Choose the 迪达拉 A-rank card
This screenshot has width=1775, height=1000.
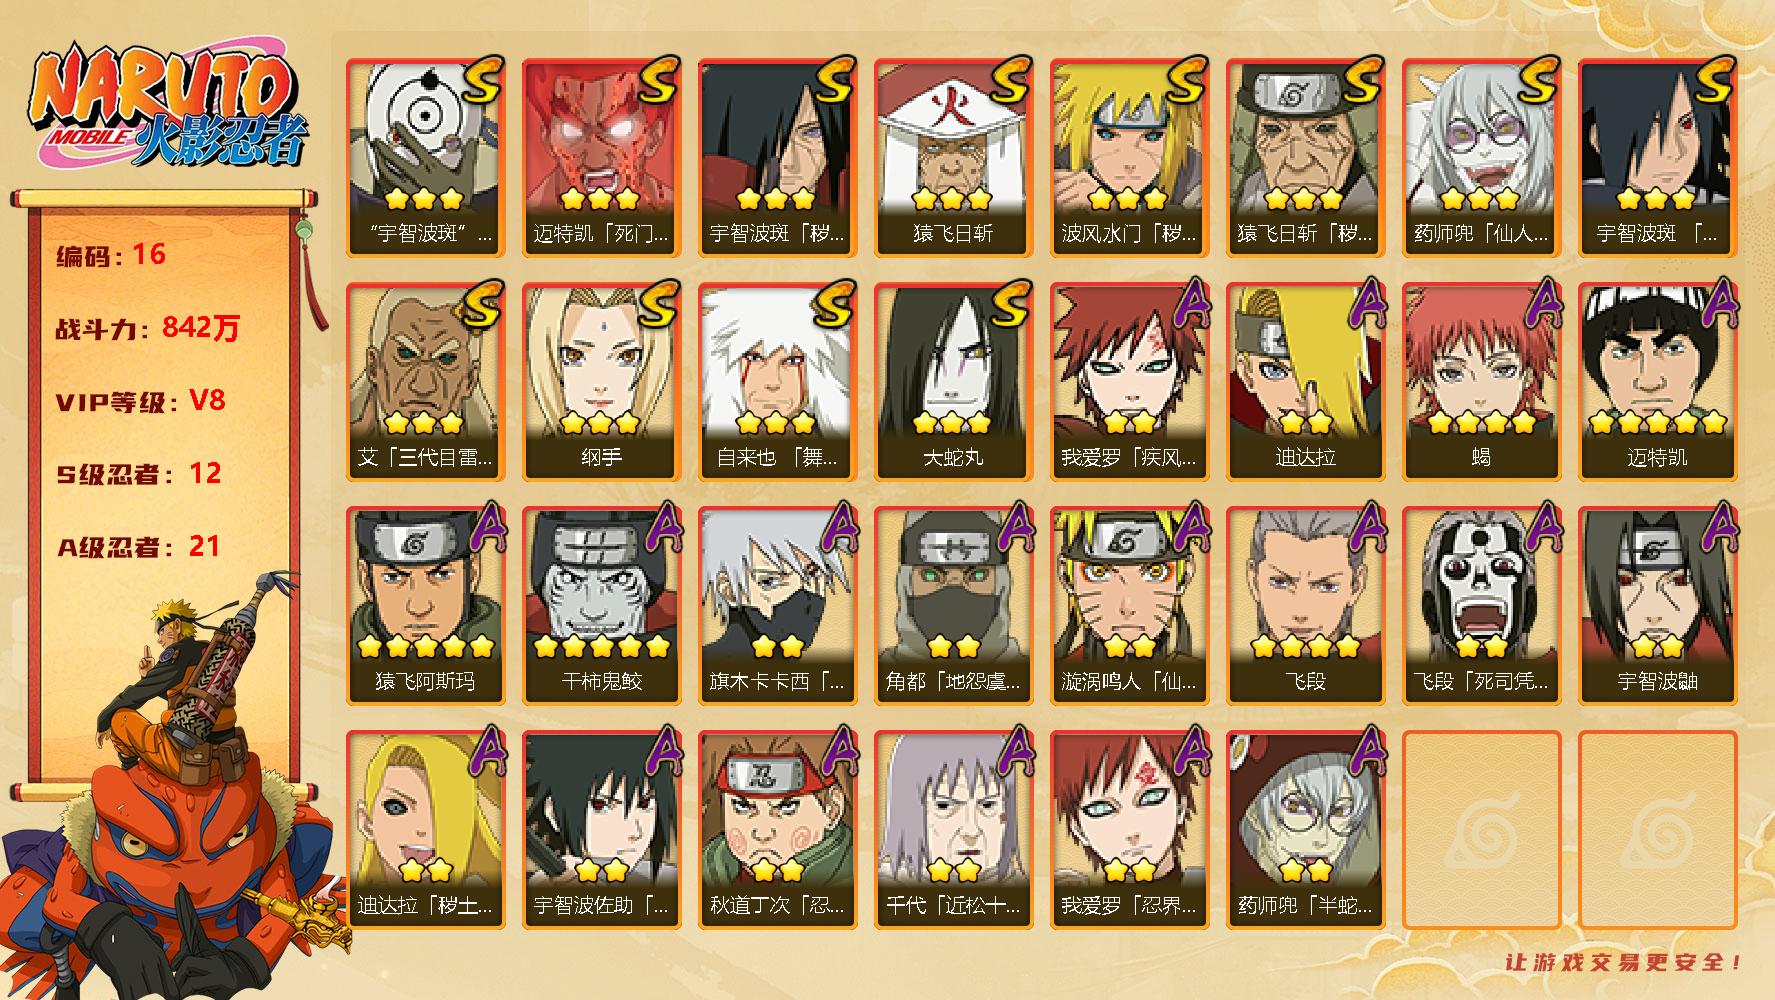[x=1305, y=382]
